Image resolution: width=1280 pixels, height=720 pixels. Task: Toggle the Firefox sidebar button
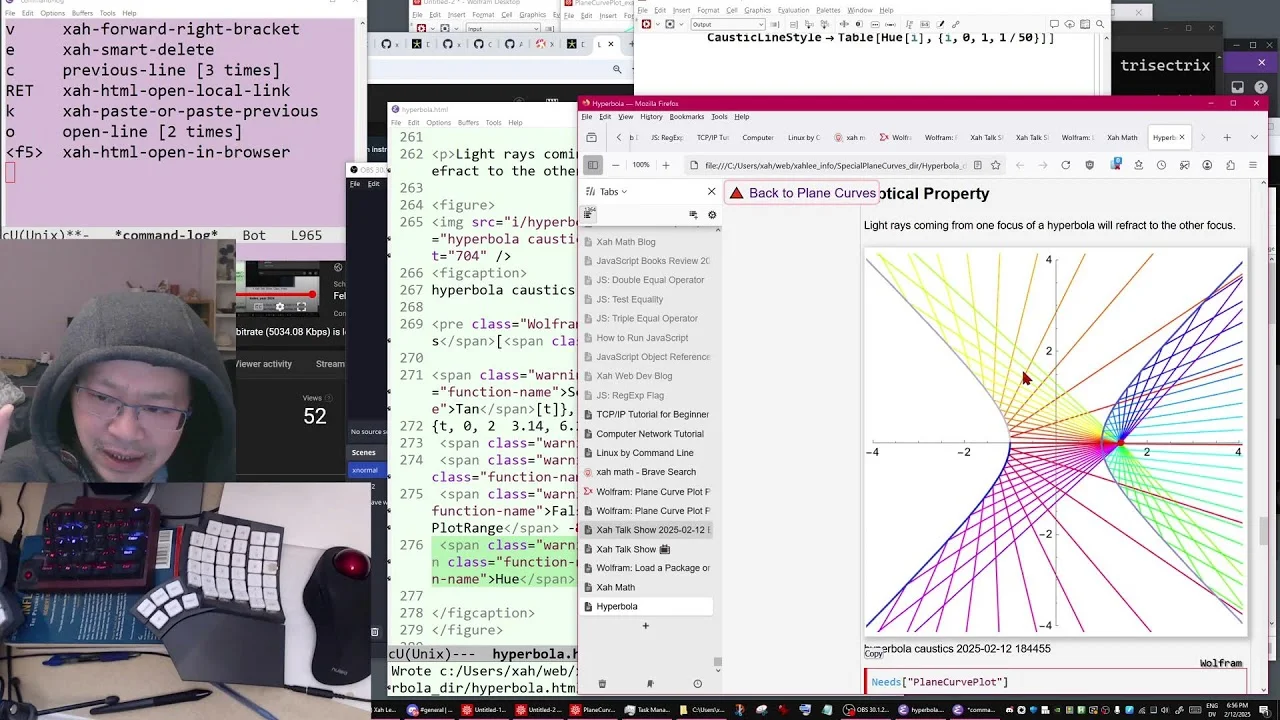tap(592, 165)
